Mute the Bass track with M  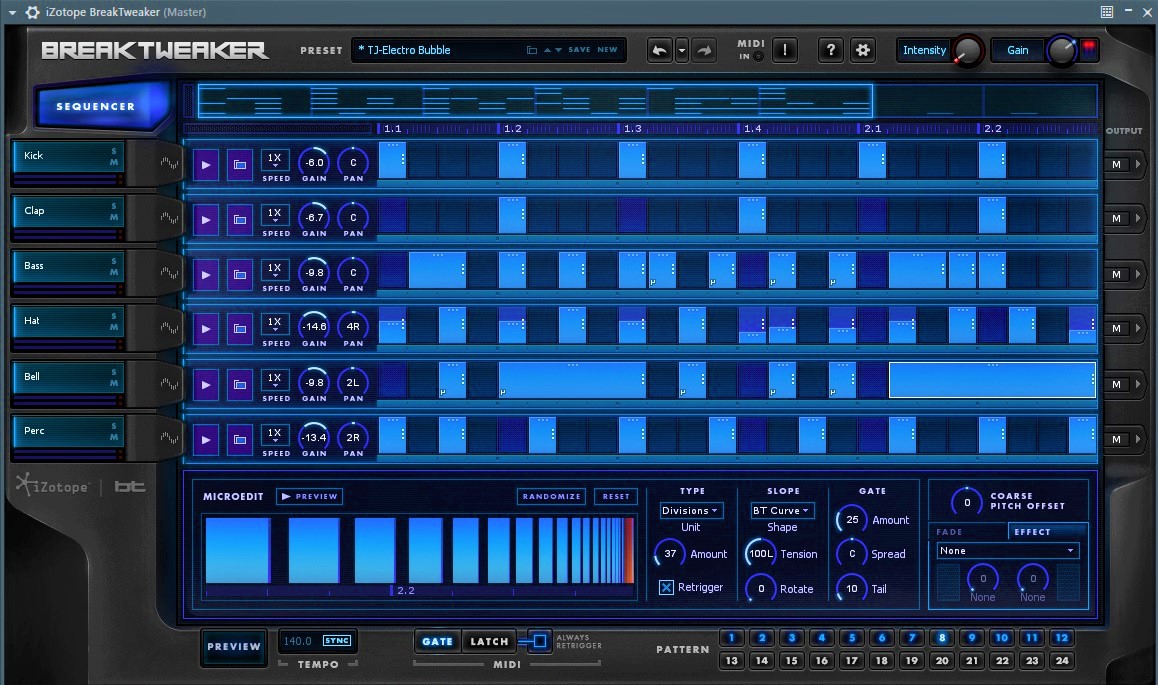(x=114, y=272)
